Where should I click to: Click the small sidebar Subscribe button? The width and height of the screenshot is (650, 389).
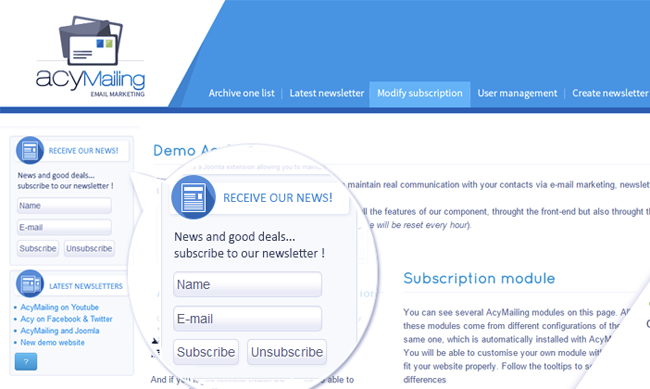[38, 248]
